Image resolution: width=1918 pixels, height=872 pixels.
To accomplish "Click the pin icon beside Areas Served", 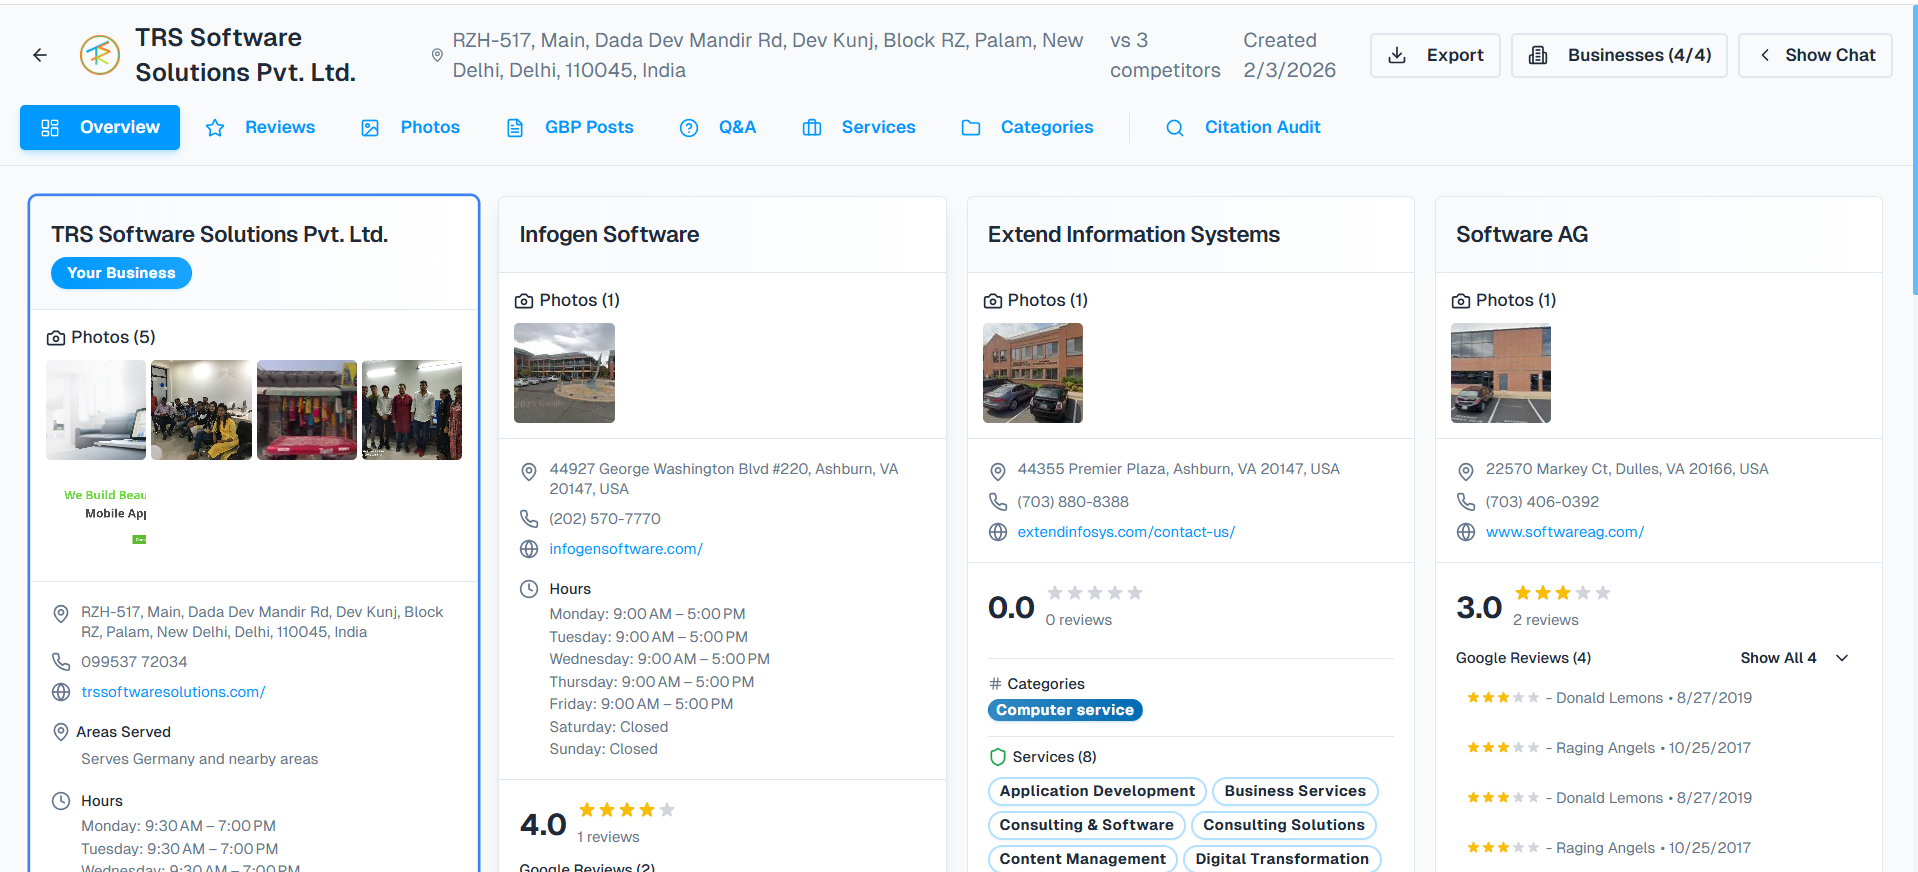I will [x=61, y=732].
